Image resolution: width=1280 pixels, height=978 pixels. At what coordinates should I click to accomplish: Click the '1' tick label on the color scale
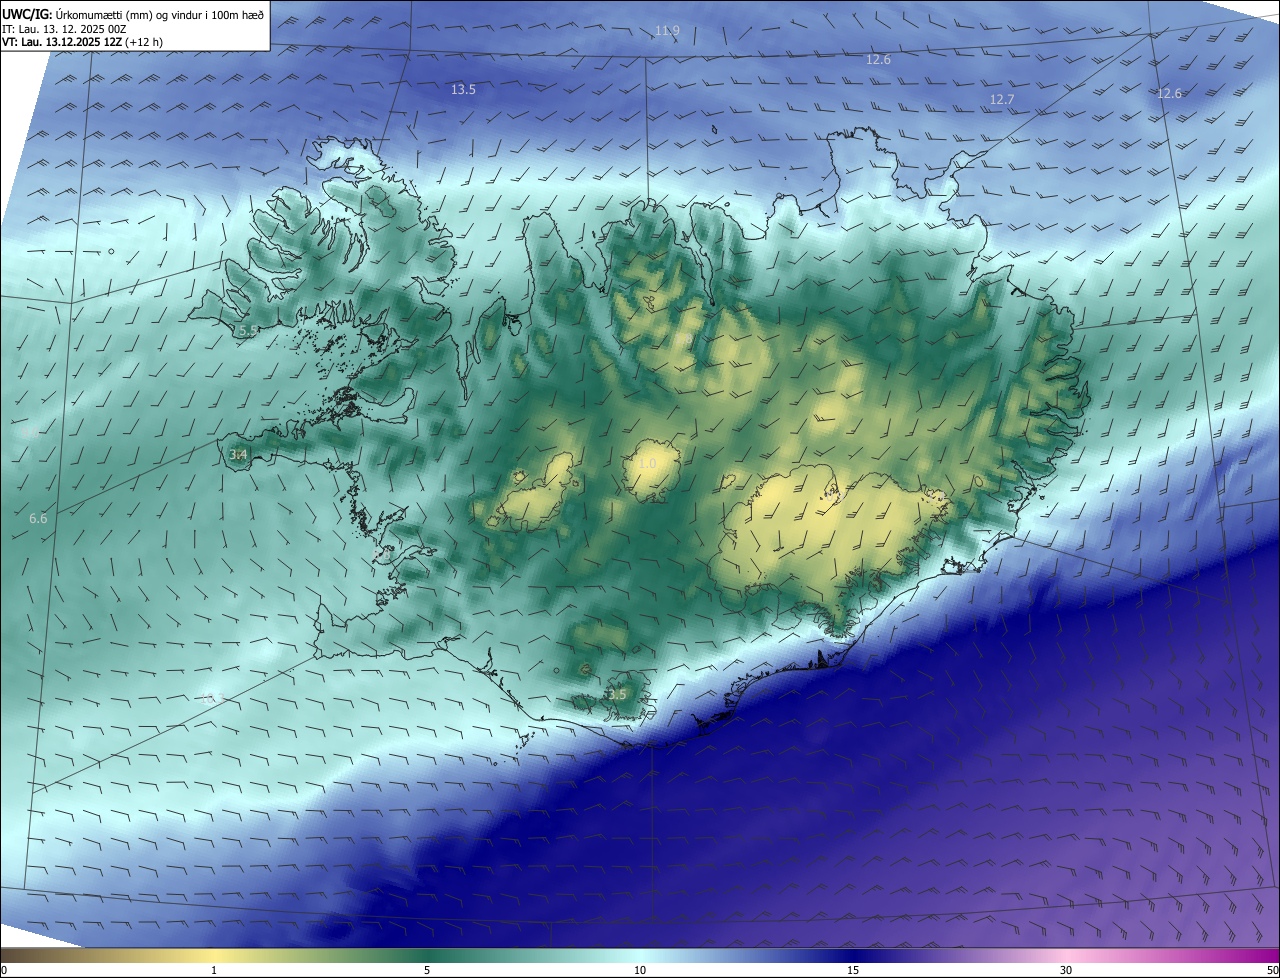tap(214, 971)
